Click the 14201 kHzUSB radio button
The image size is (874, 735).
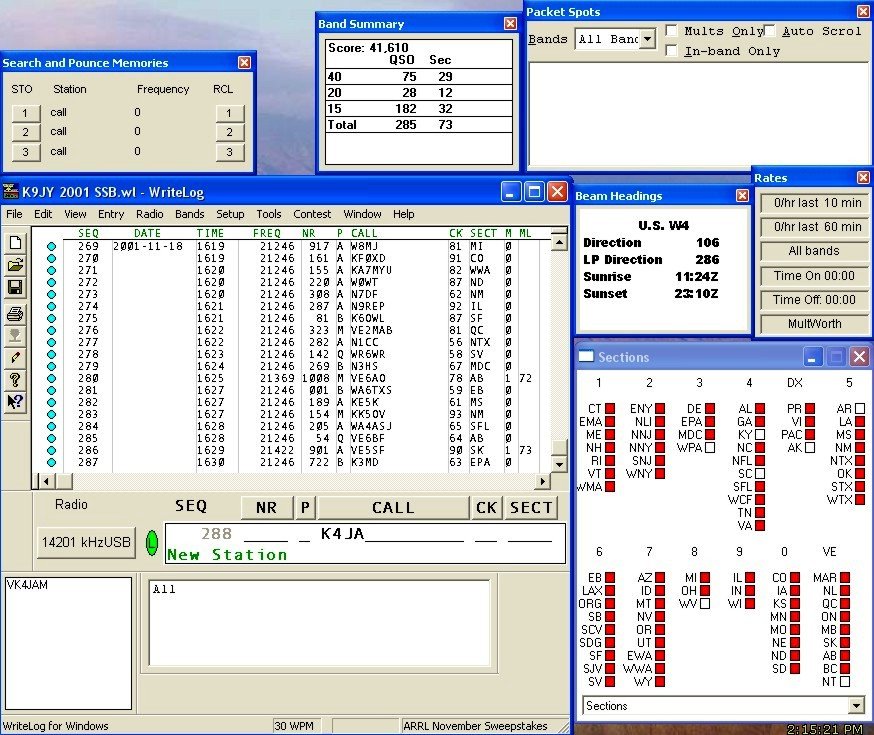pos(87,542)
